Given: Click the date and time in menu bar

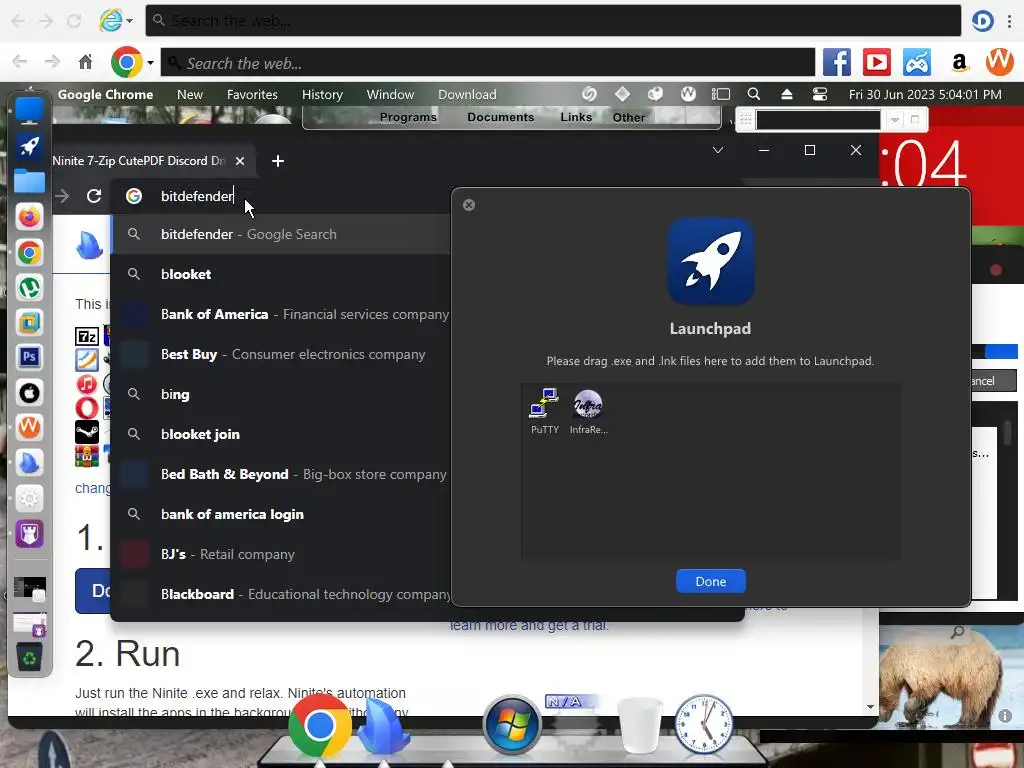Looking at the screenshot, I should point(925,94).
